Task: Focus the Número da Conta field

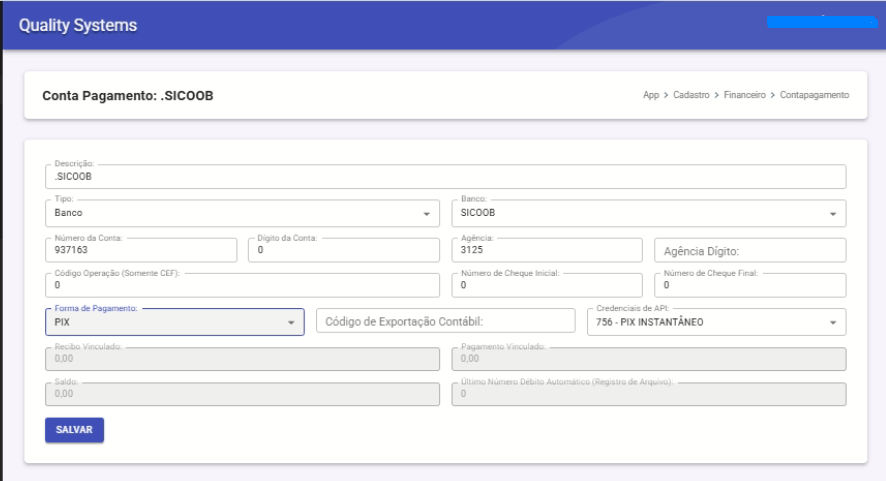Action: tap(141, 250)
